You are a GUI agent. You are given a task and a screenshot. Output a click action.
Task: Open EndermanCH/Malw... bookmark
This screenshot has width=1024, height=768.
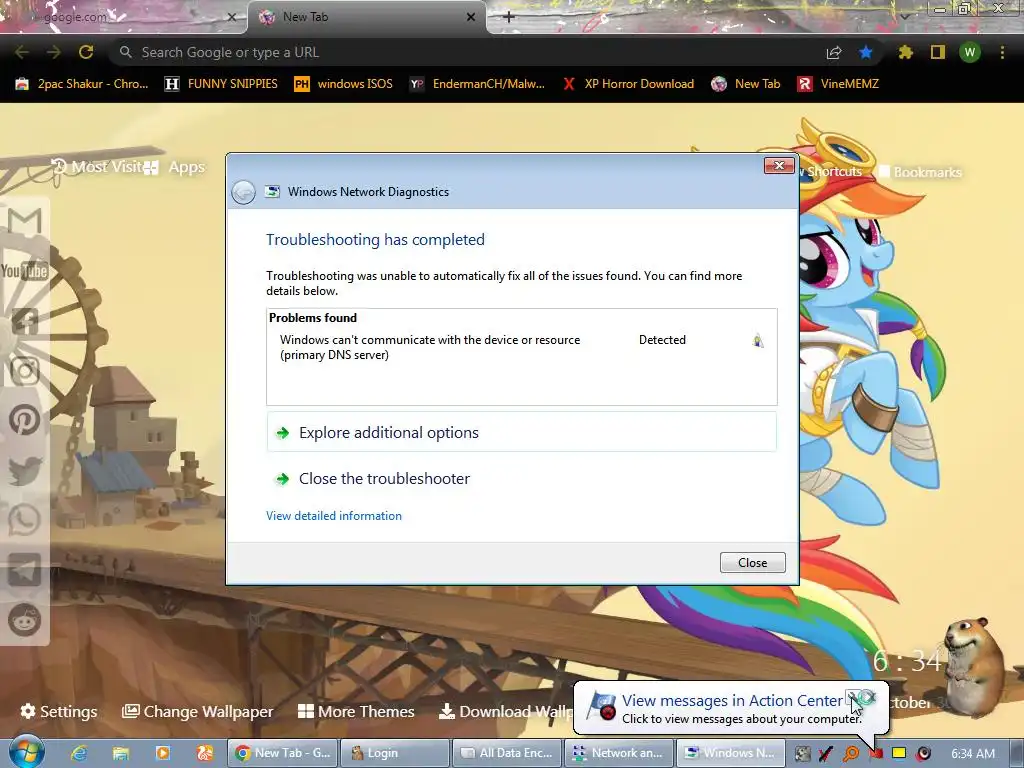pyautogui.click(x=477, y=84)
